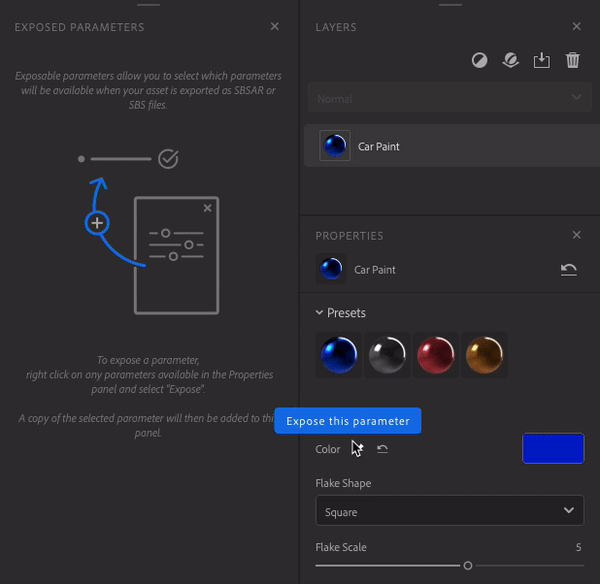Apply the red car paint preset
The width and height of the screenshot is (600, 584).
(435, 355)
